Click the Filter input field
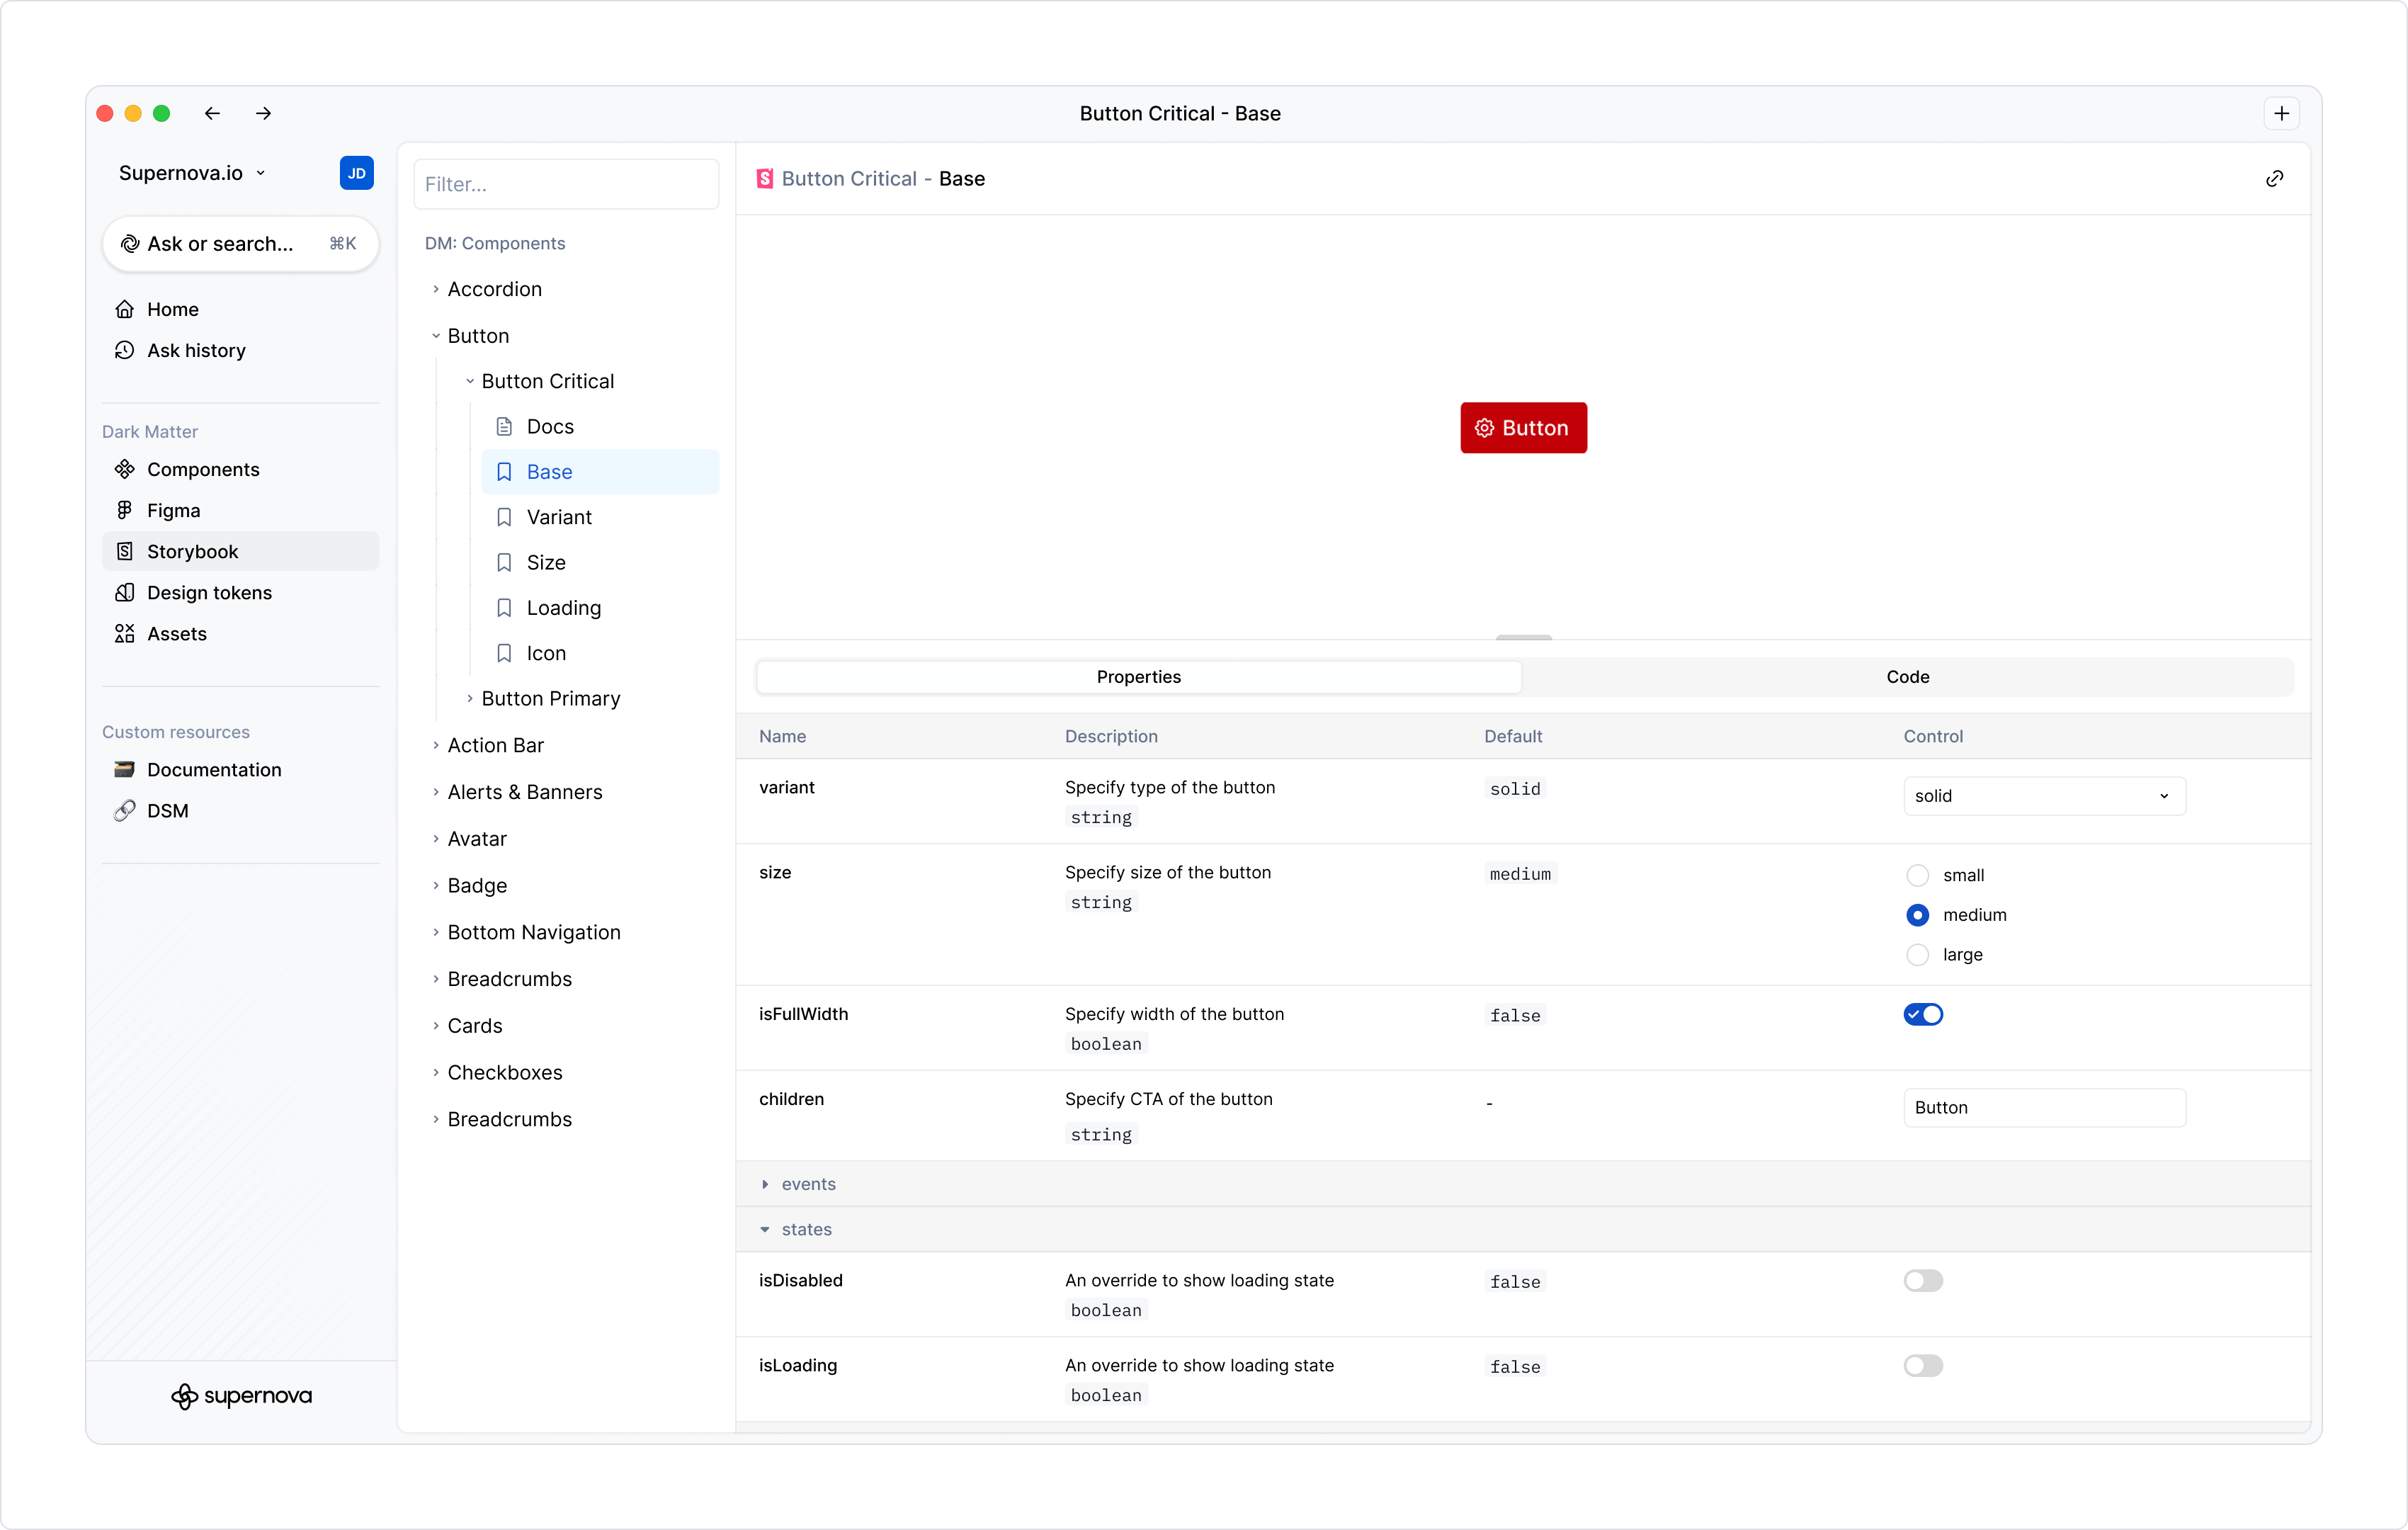2408x1530 pixels. click(566, 184)
